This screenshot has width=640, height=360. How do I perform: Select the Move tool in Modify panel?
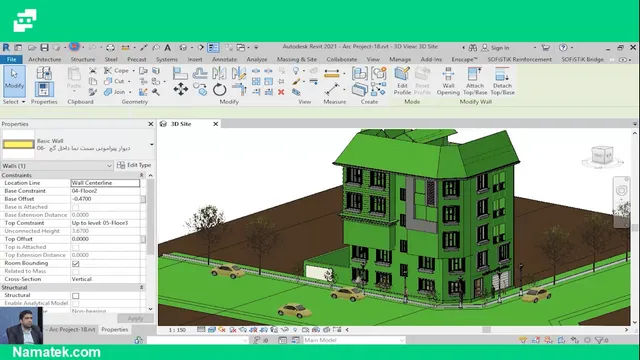[181, 89]
